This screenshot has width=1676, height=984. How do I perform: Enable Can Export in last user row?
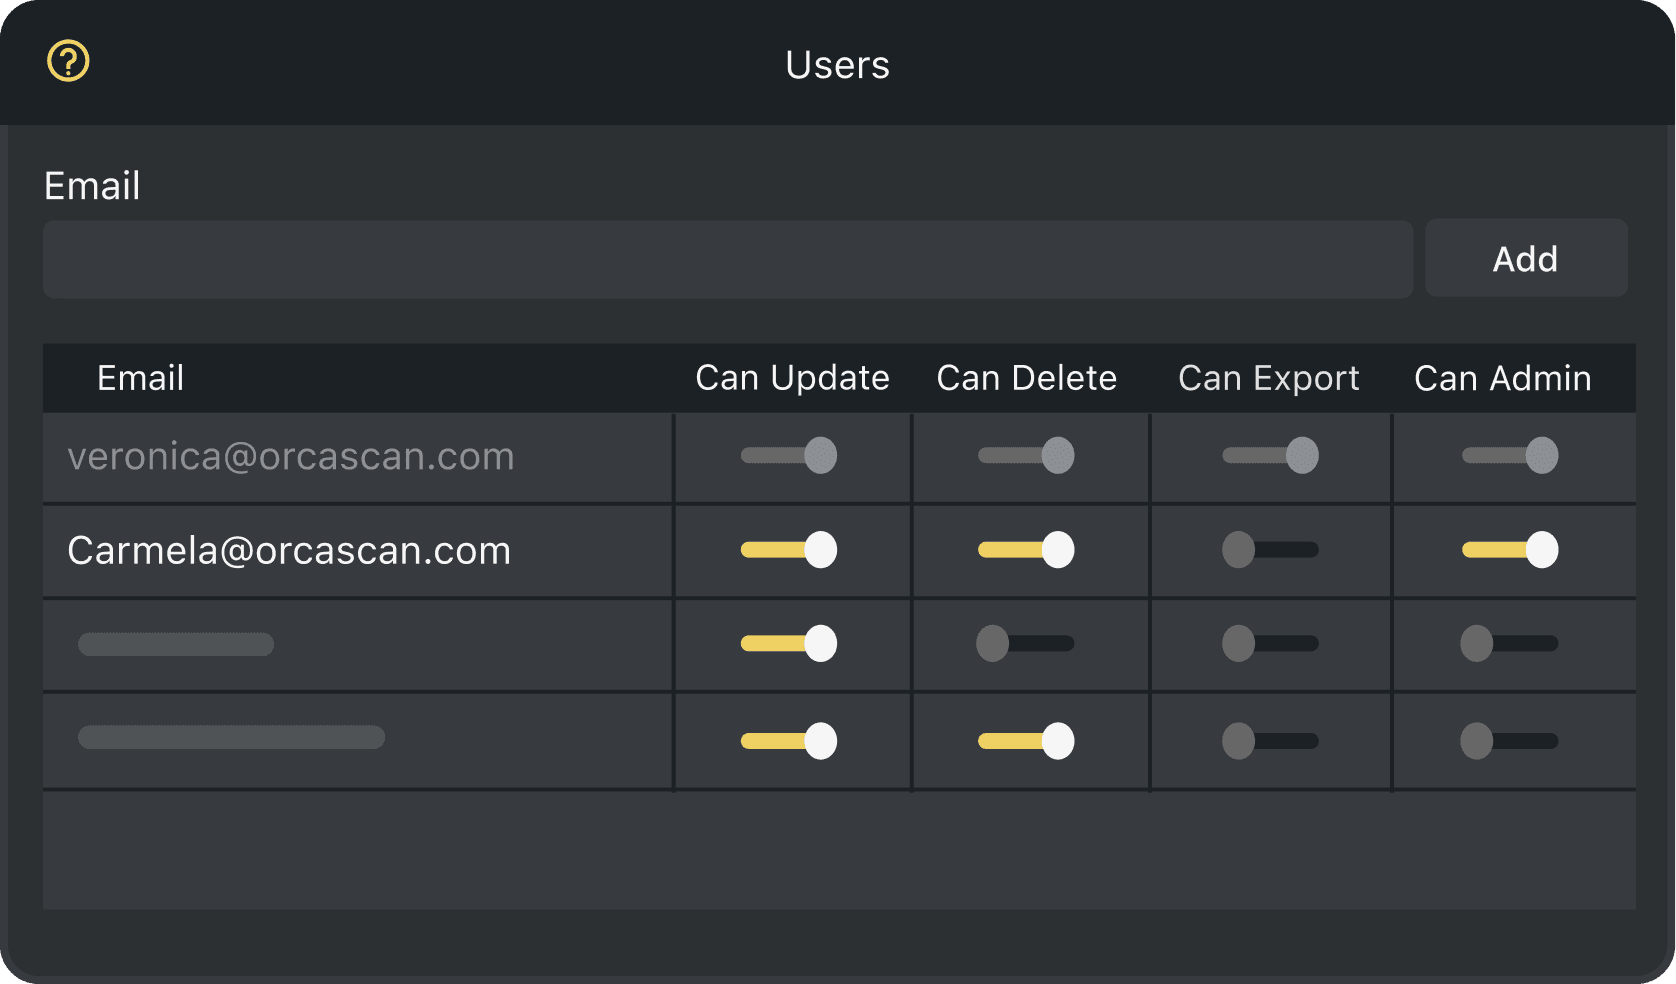tap(1270, 741)
